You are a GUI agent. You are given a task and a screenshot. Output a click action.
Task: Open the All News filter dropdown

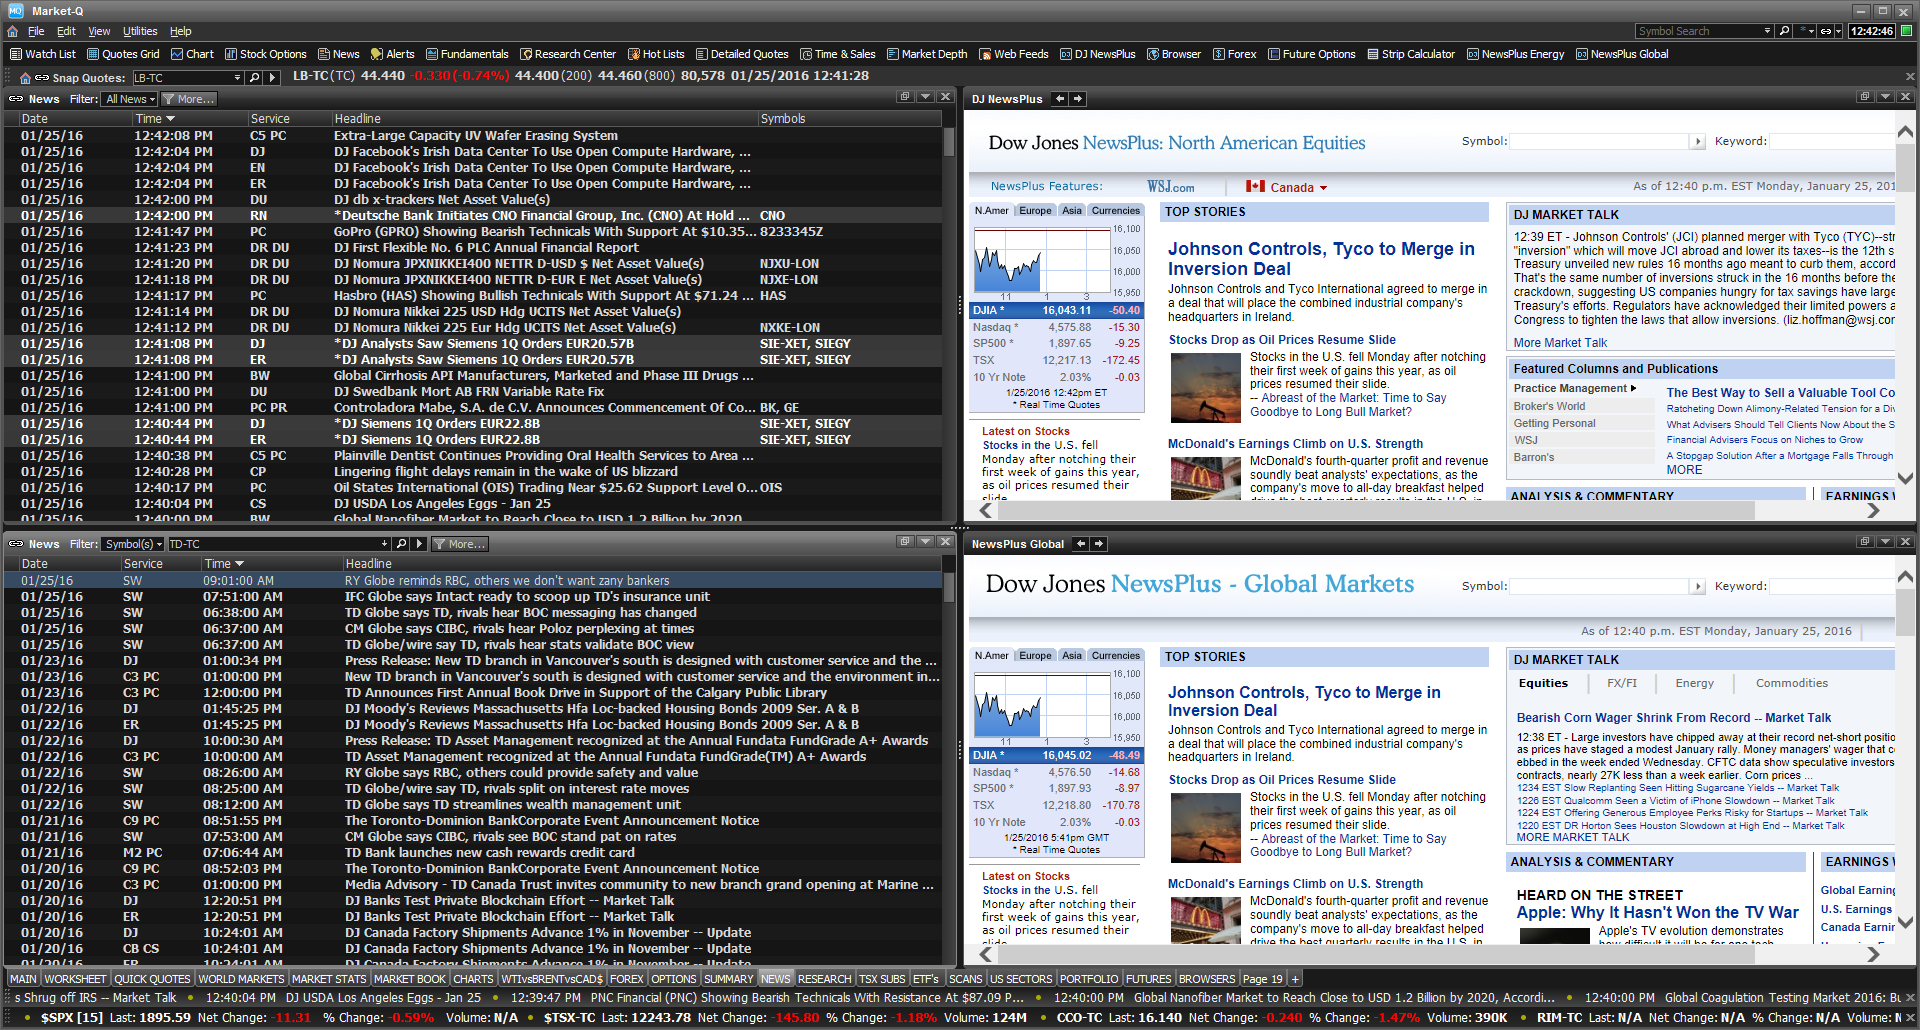130,99
